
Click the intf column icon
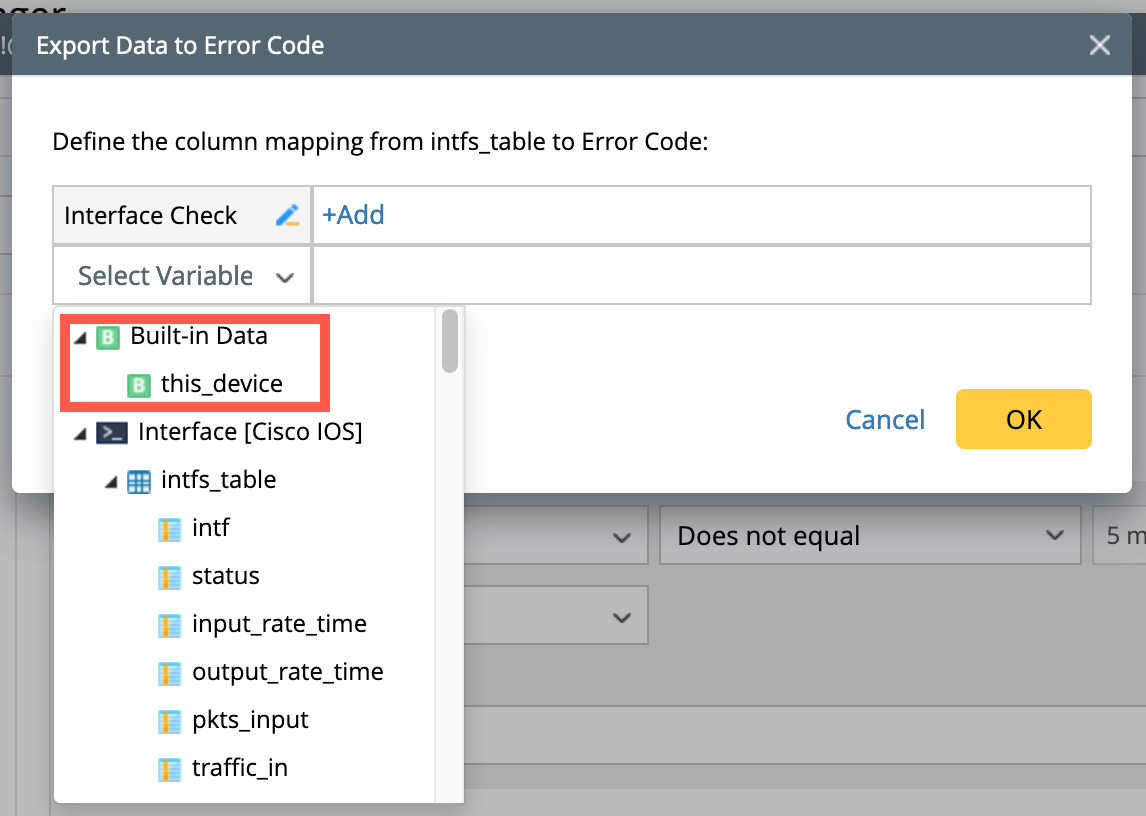point(170,528)
